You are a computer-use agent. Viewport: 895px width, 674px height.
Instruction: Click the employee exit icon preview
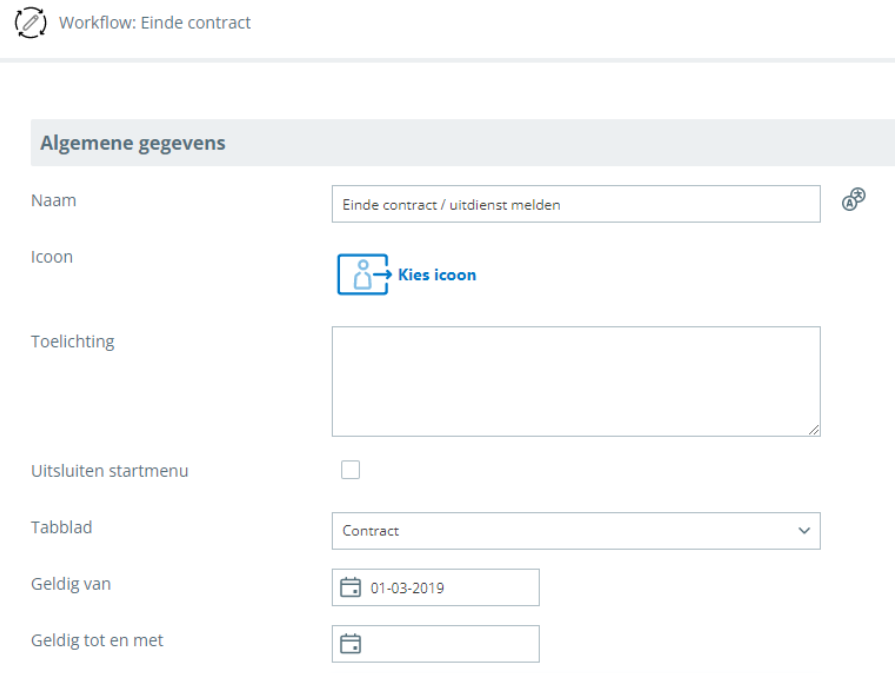362,275
